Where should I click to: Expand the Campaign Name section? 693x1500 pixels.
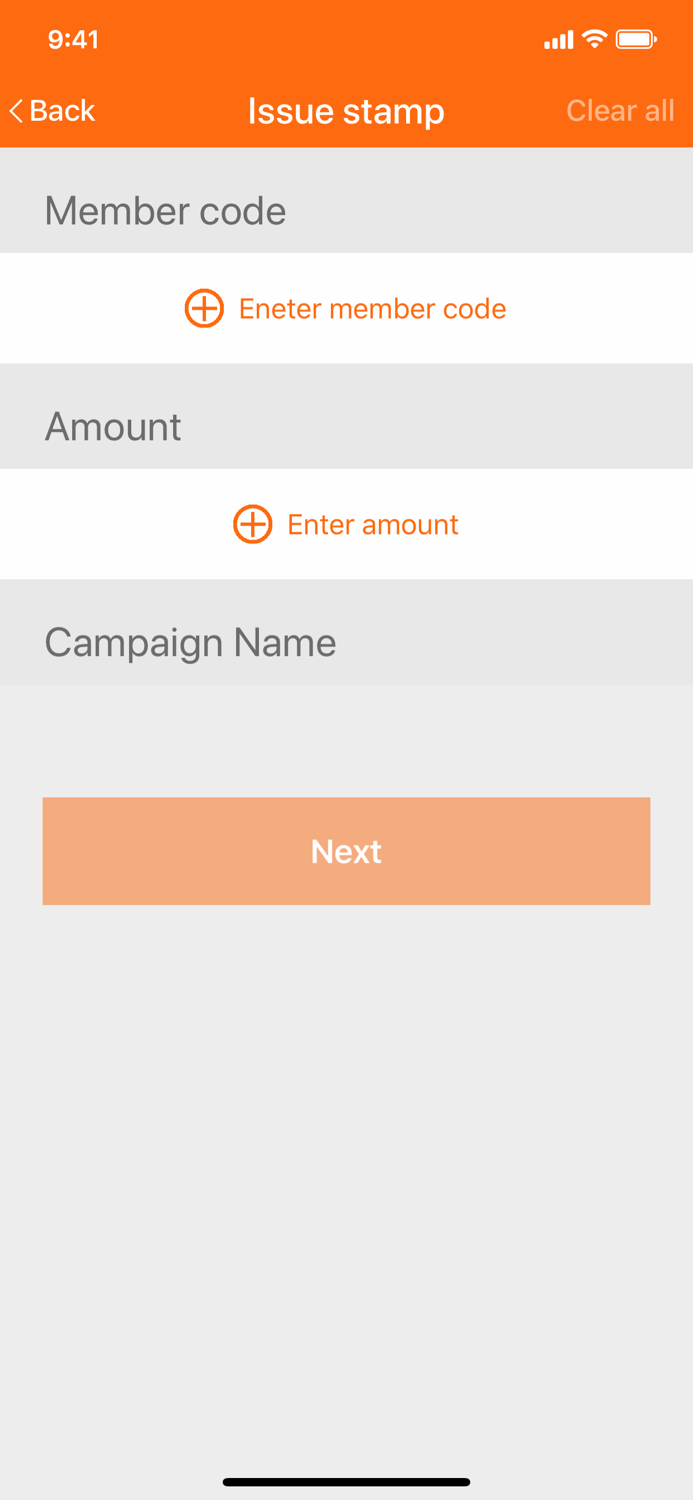coord(190,643)
